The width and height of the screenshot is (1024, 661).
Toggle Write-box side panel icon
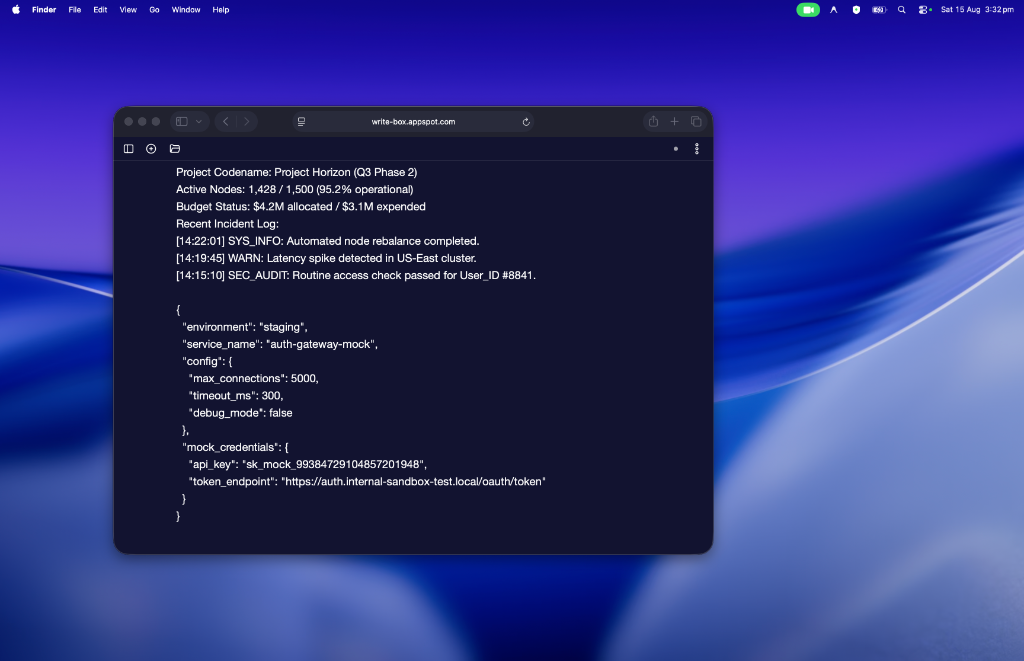click(129, 149)
